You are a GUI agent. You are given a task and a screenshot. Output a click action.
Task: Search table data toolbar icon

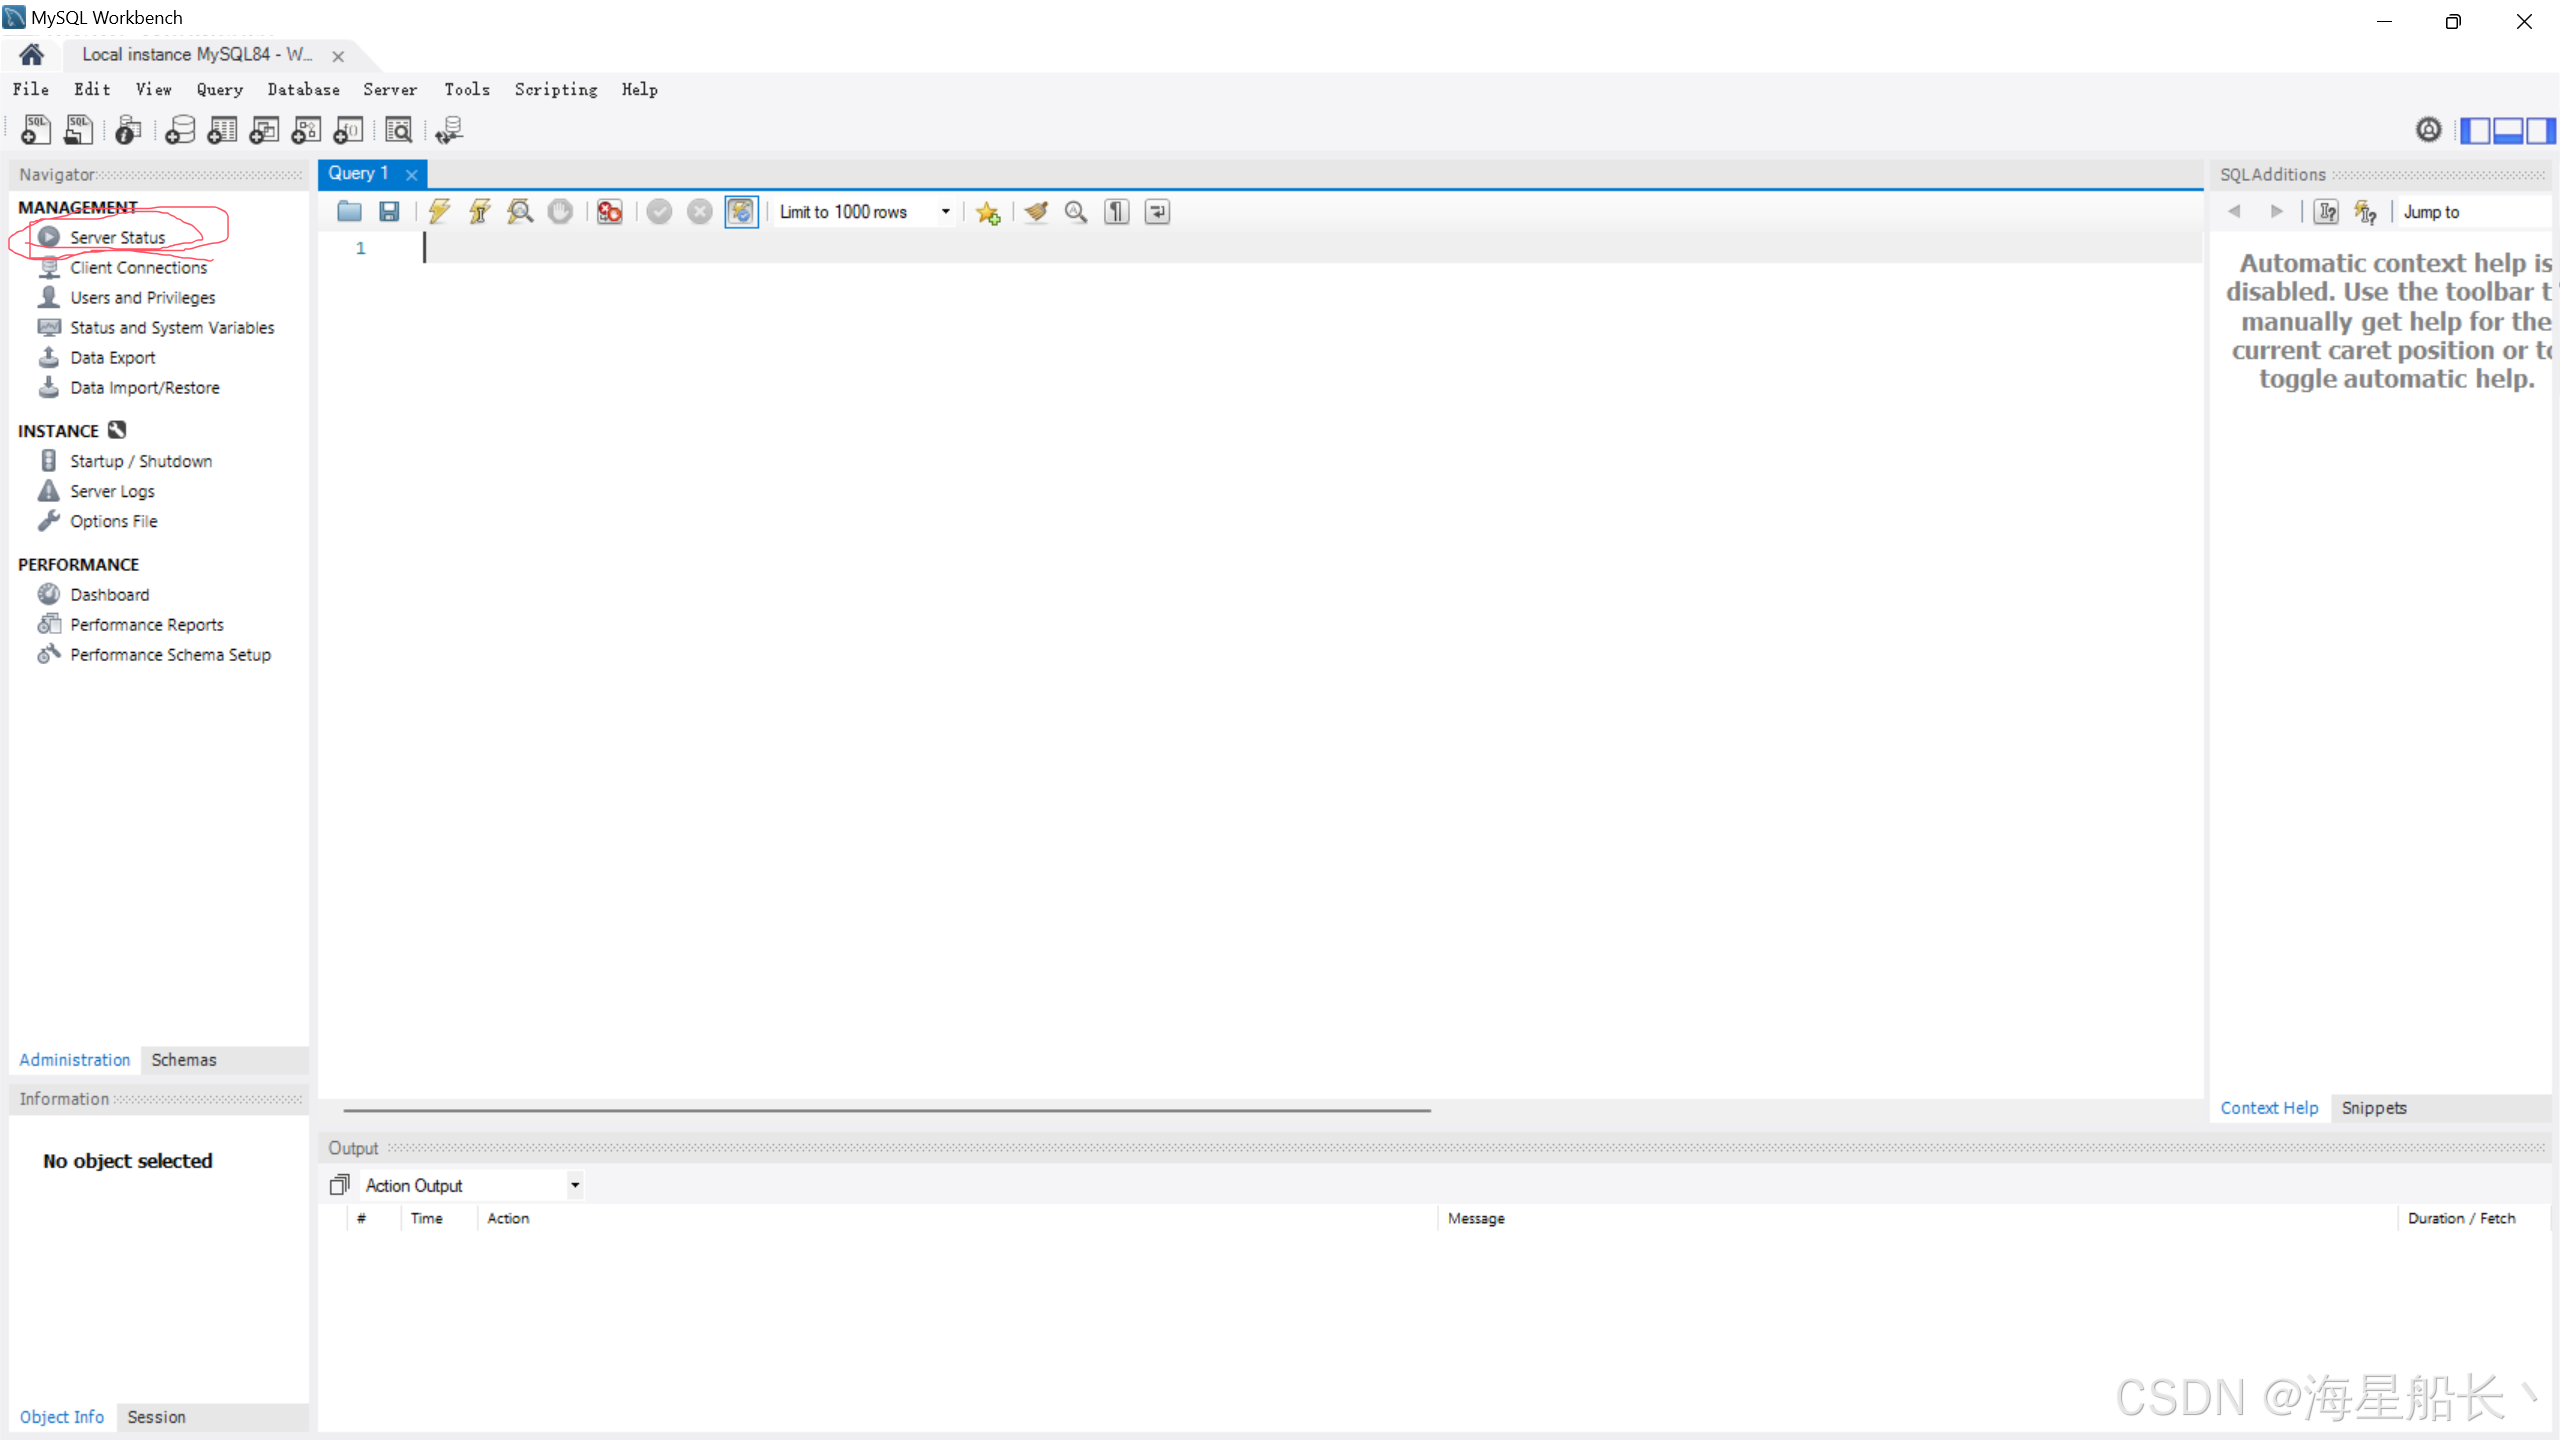398,130
